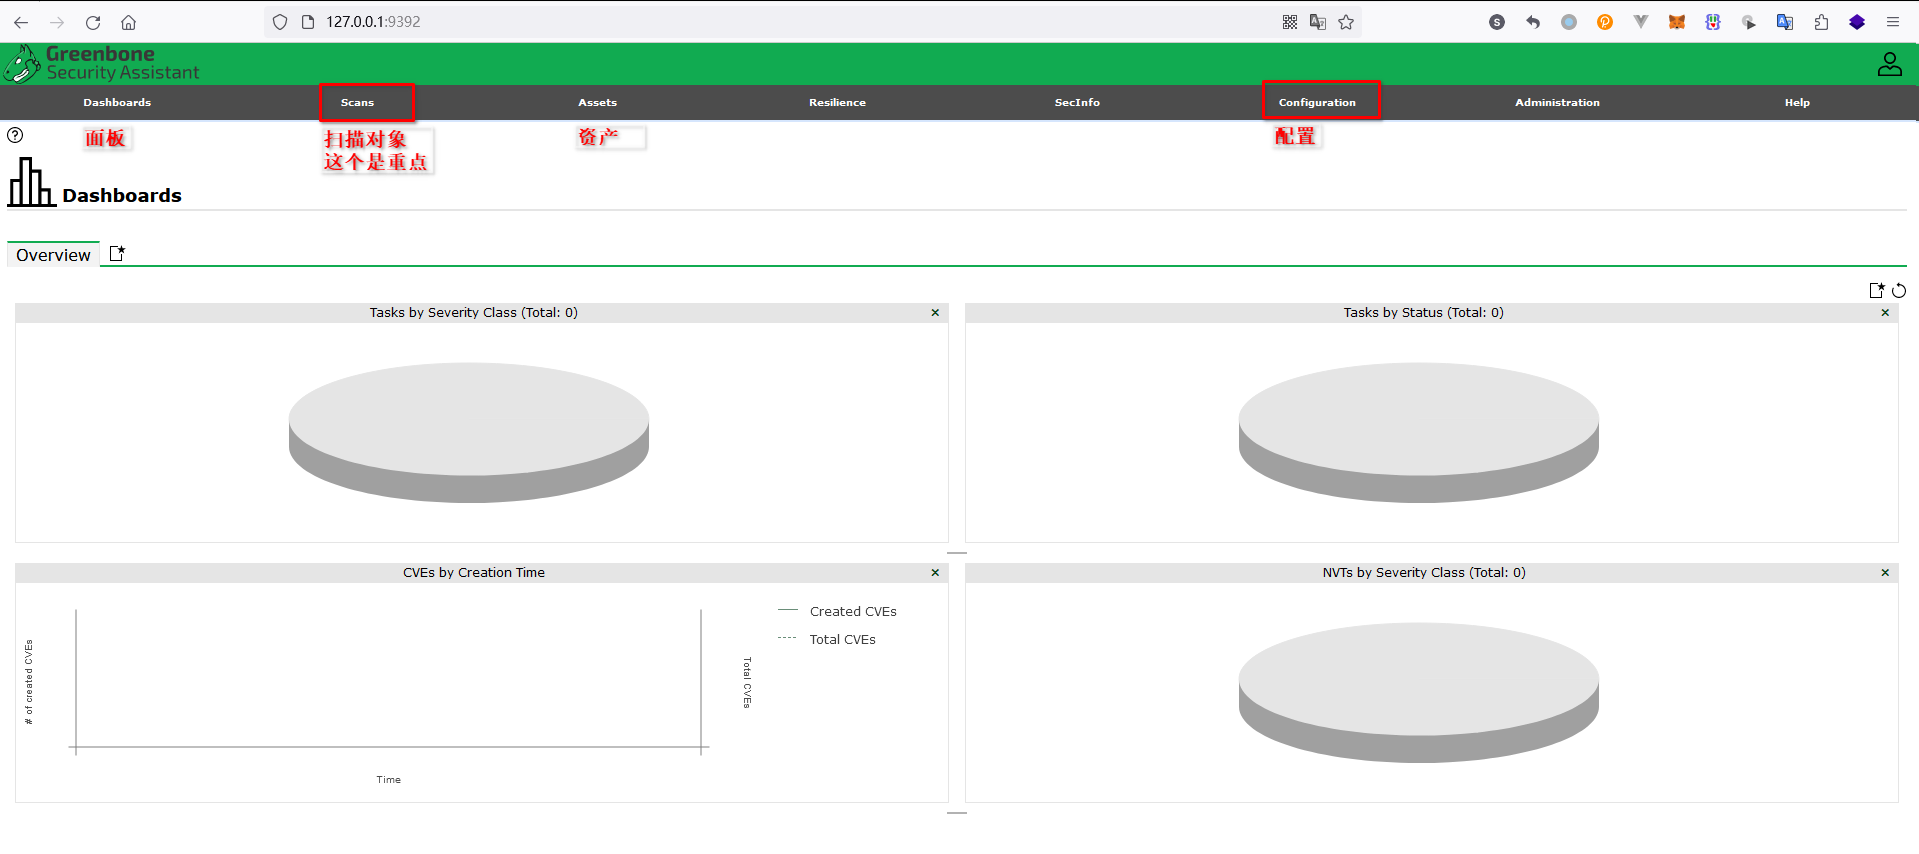Bookmark this page with star icon
1919x854 pixels.
(x=1346, y=22)
